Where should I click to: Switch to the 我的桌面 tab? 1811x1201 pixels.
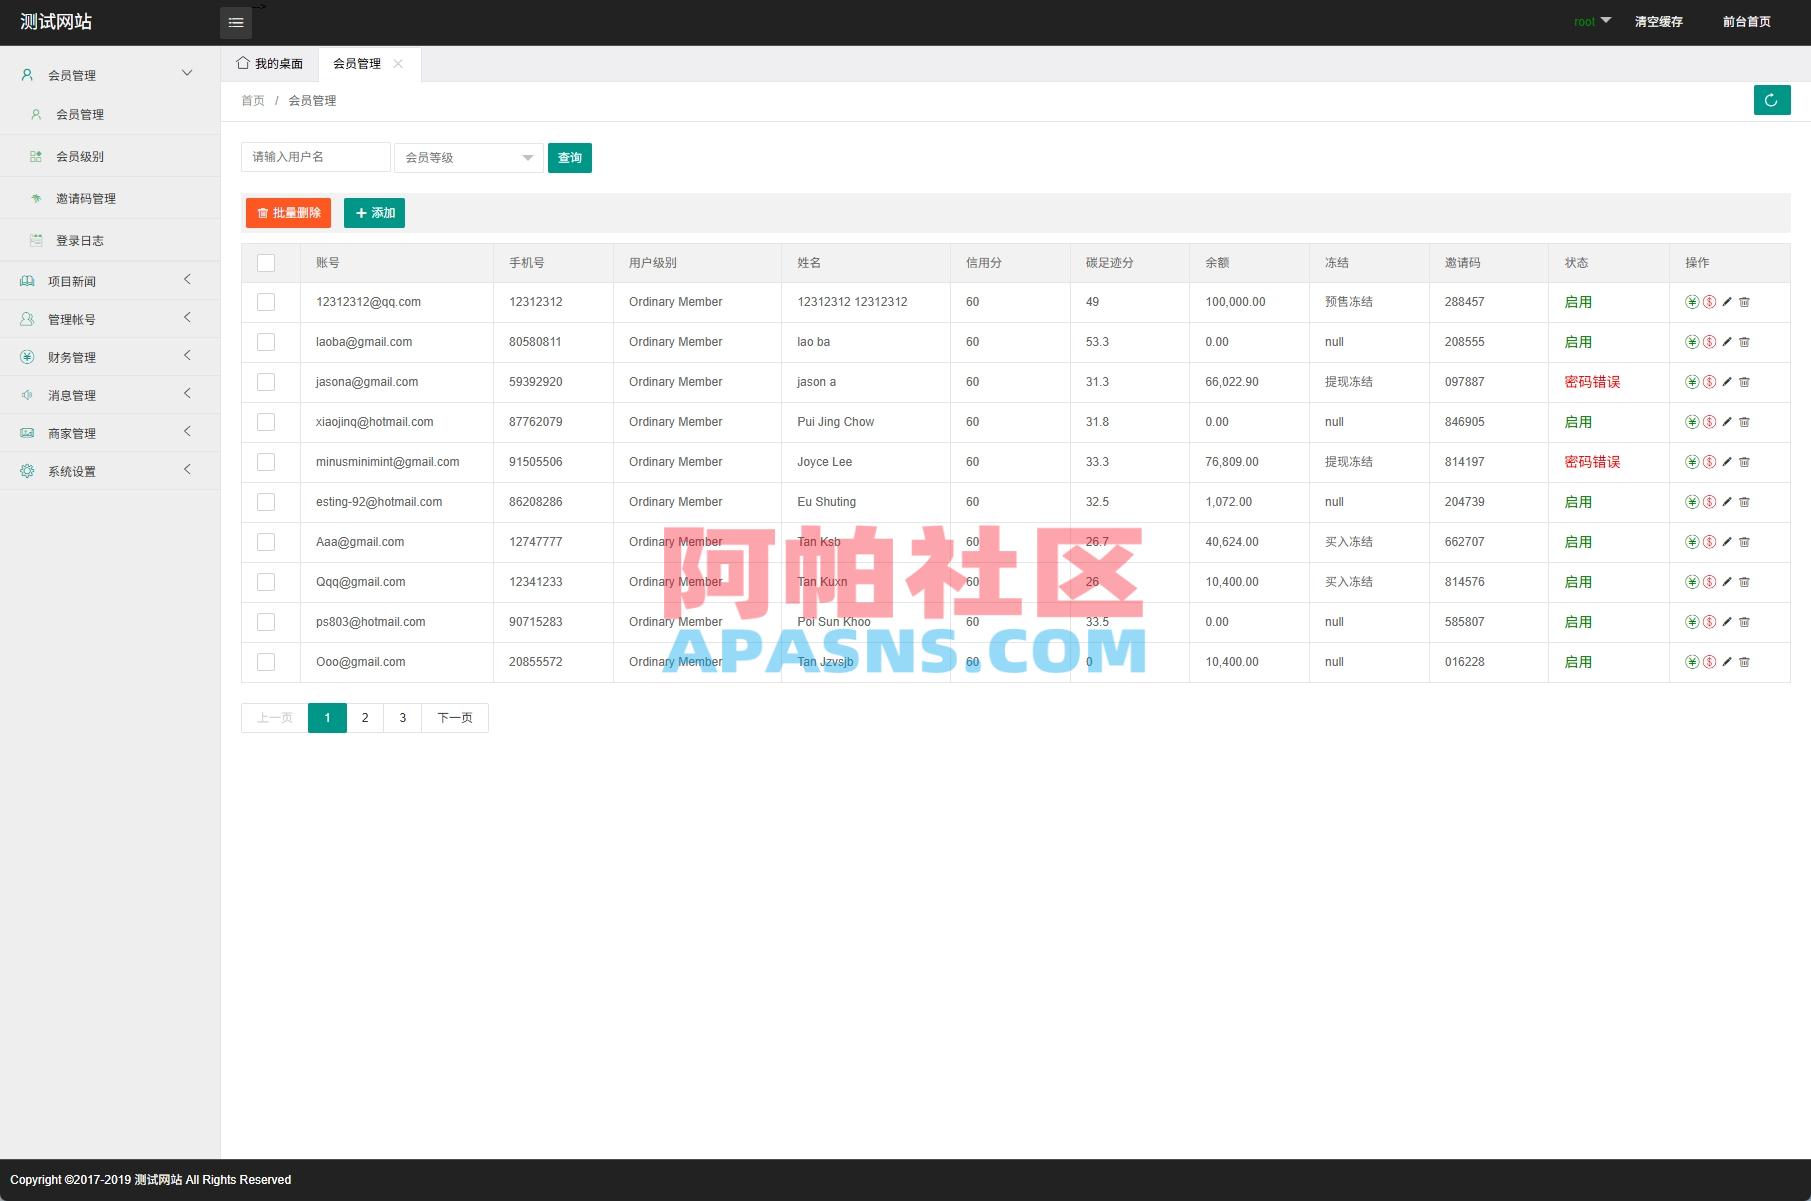(269, 63)
